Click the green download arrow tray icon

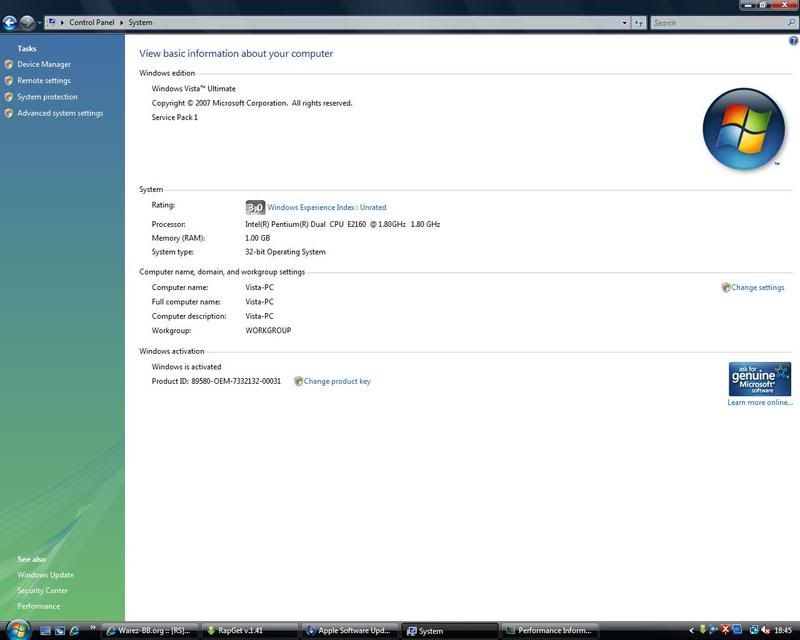pos(703,630)
